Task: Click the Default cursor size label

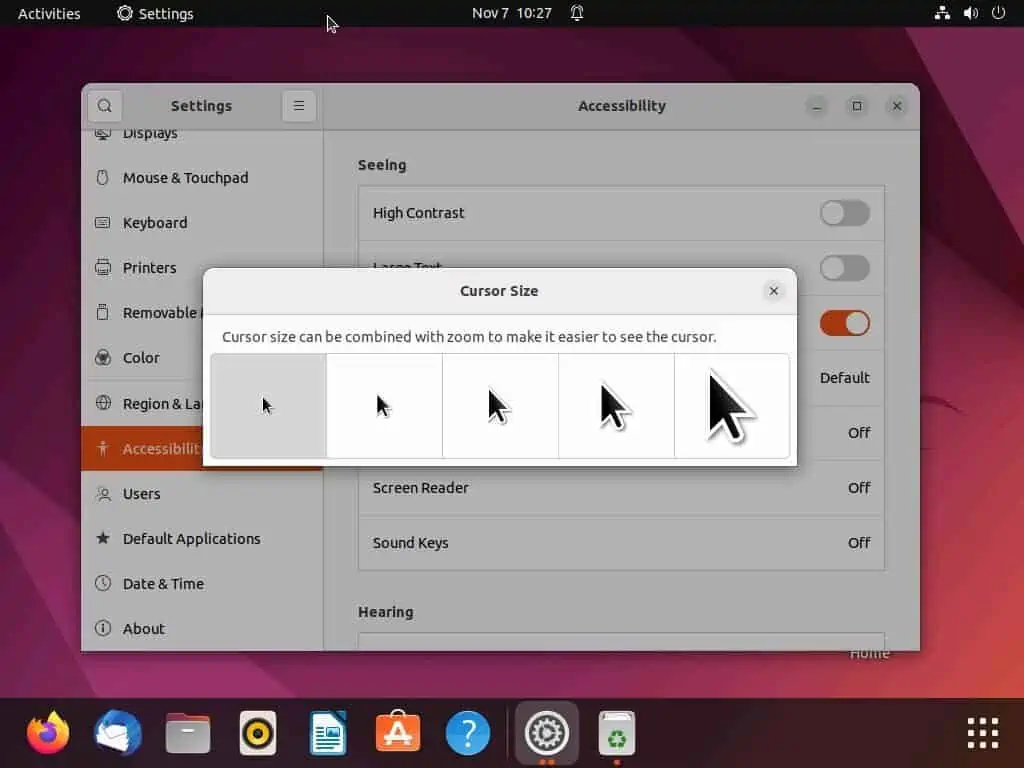Action: 845,378
